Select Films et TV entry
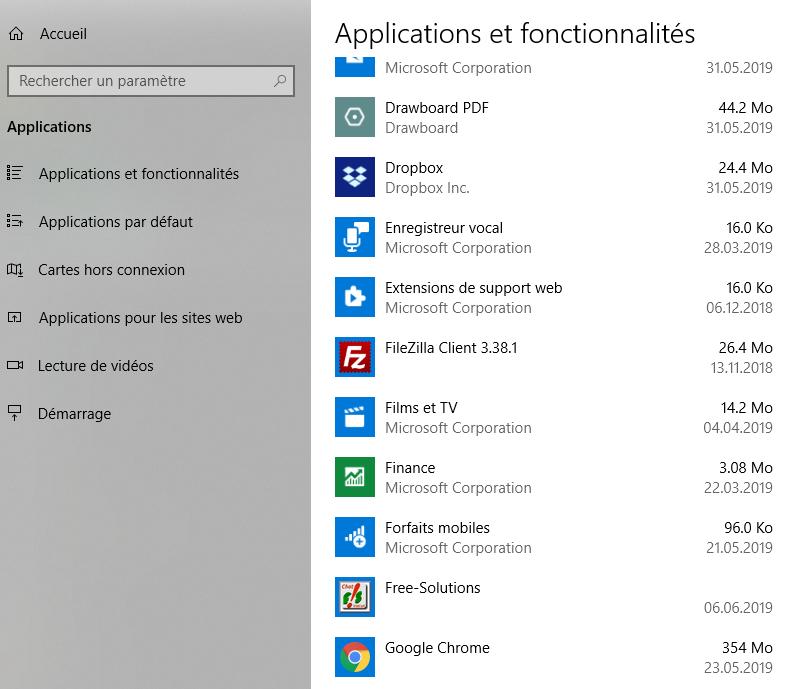Viewport: 788px width, 689px height. (x=421, y=408)
